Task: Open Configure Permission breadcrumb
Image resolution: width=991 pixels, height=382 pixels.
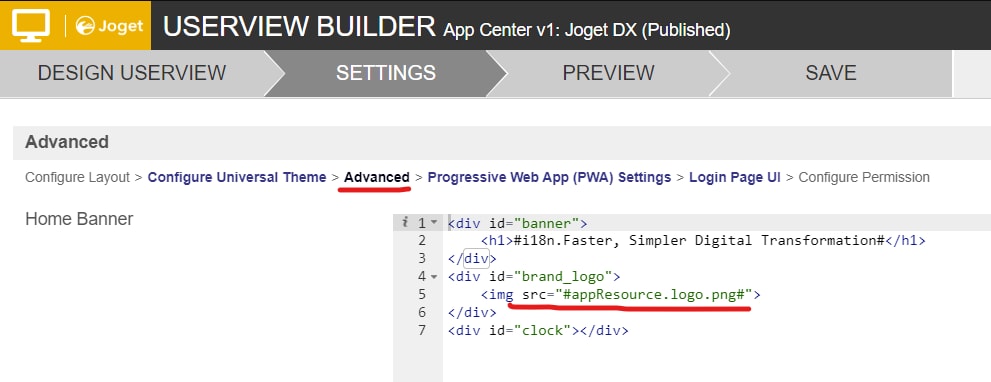Action: click(864, 177)
